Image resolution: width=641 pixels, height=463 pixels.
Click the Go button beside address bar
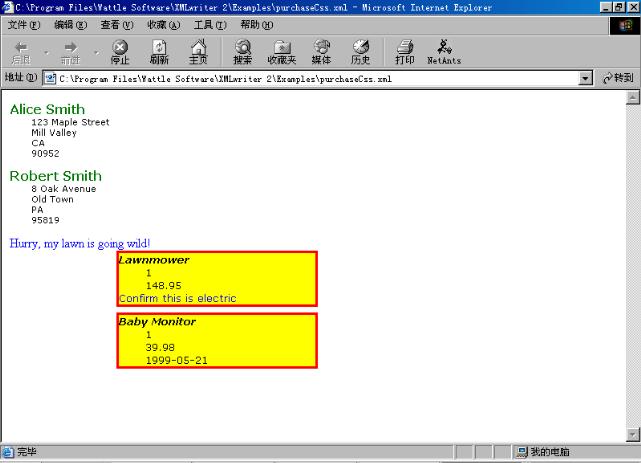(x=619, y=78)
